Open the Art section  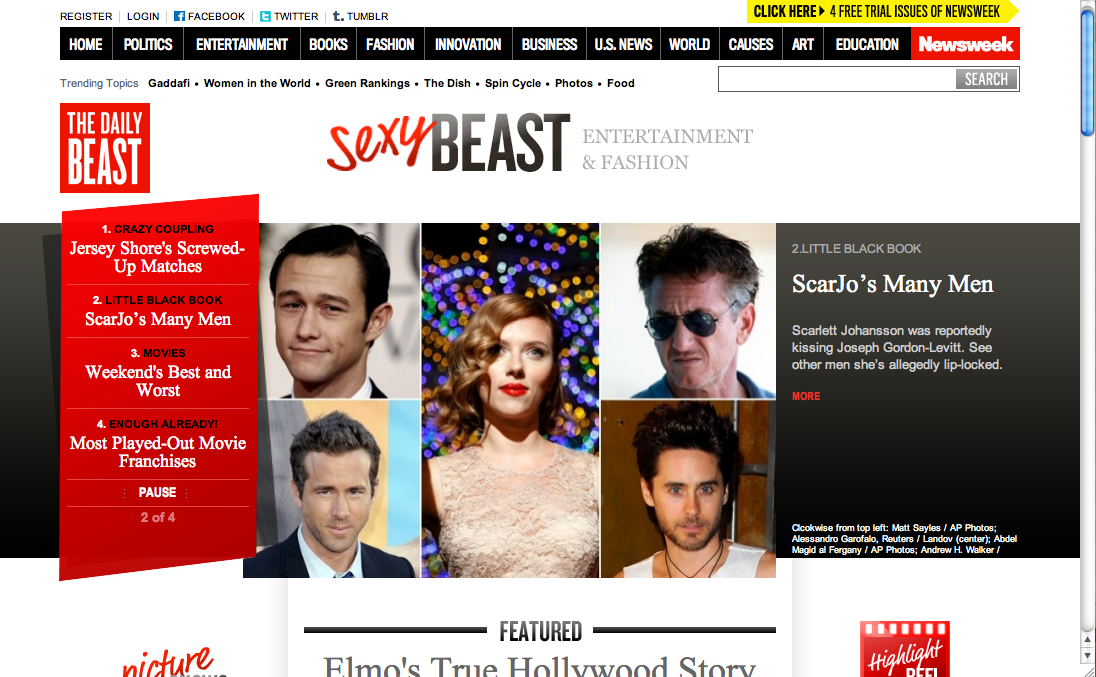click(802, 44)
